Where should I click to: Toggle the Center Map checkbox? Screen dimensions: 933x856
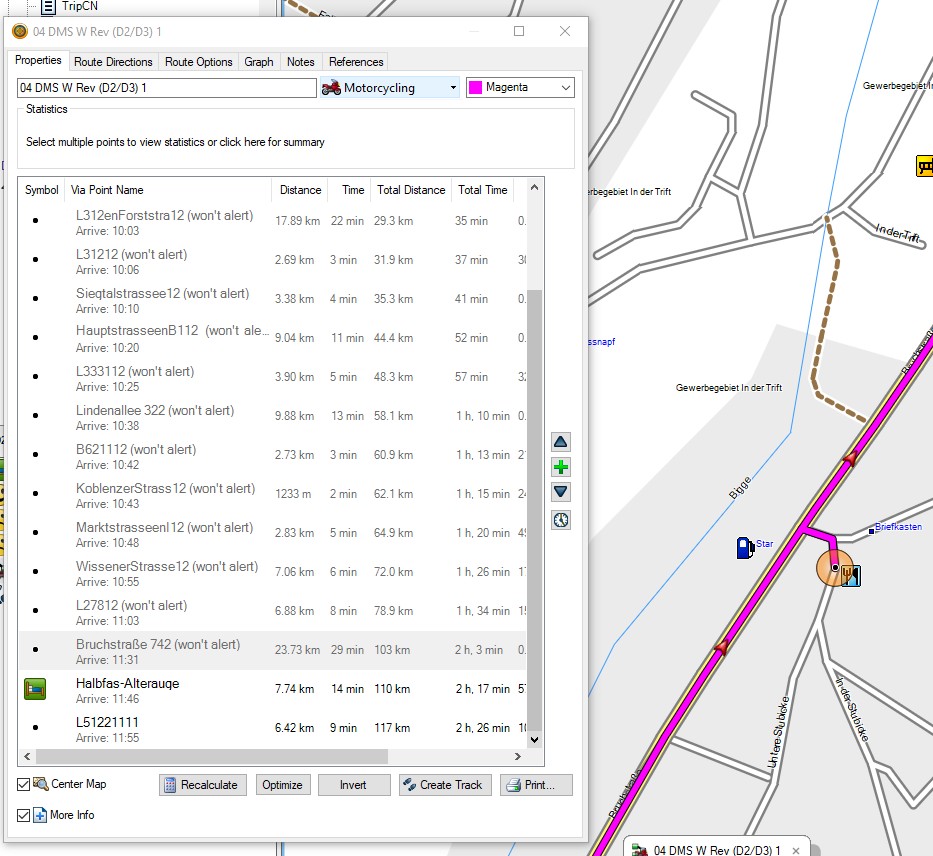click(x=24, y=784)
